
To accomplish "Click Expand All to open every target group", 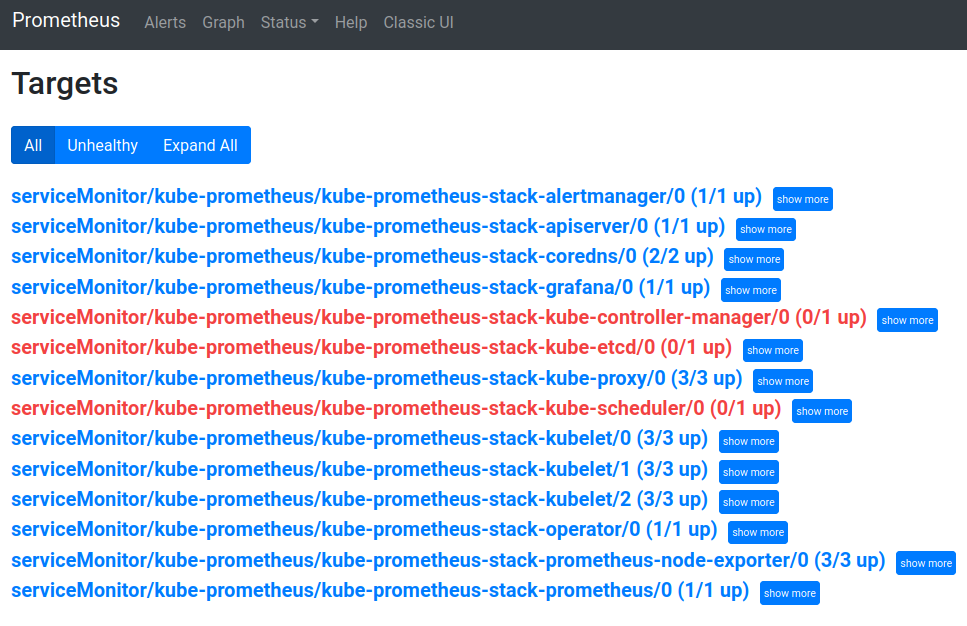I will click(199, 145).
